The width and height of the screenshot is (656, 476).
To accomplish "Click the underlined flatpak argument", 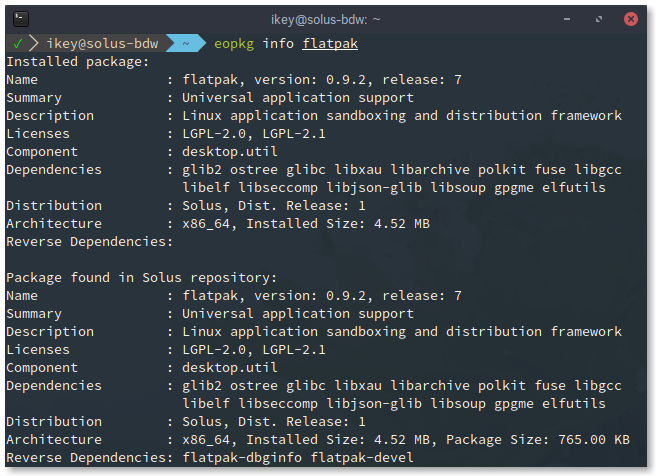I will (330, 44).
